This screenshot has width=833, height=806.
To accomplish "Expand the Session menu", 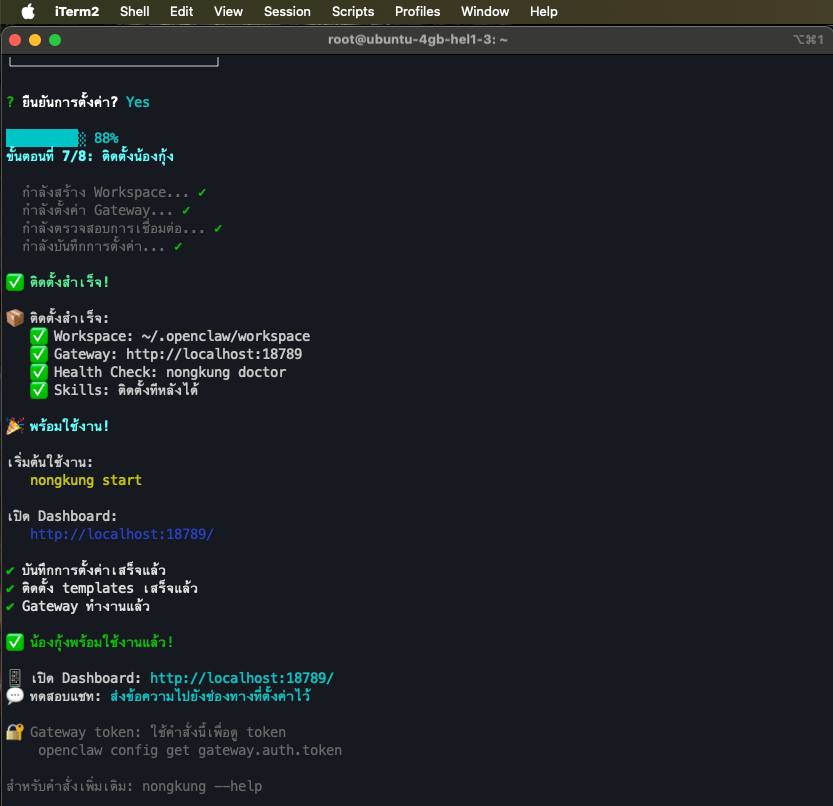I will tap(287, 12).
